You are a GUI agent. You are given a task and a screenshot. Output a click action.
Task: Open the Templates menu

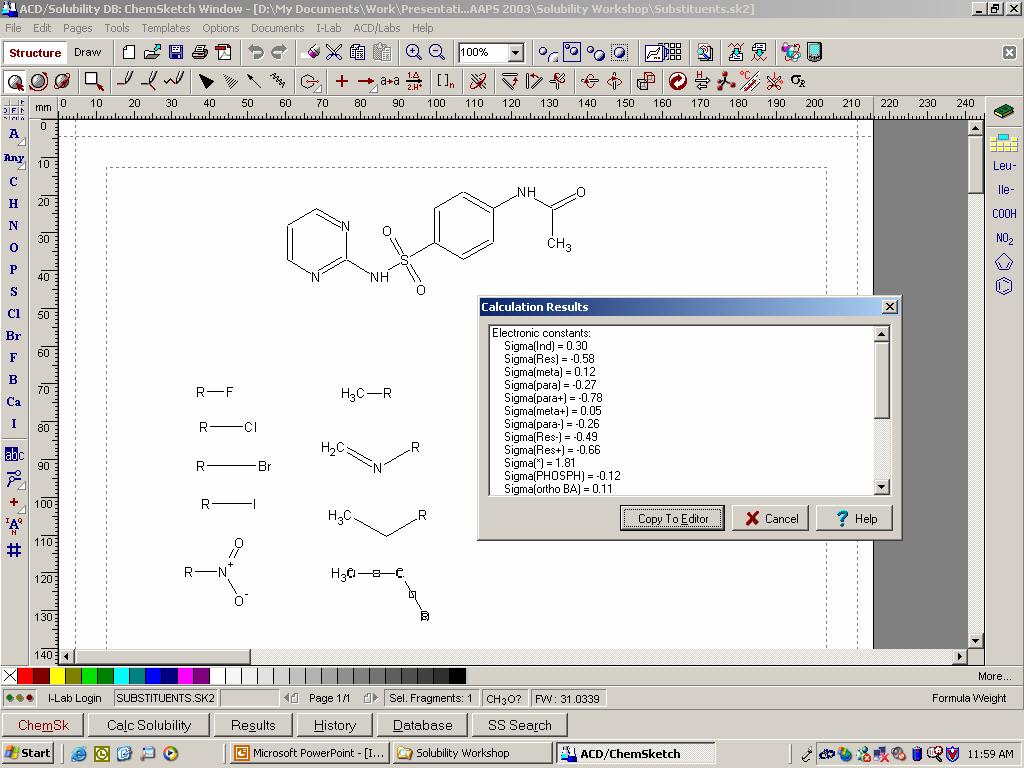click(166, 28)
